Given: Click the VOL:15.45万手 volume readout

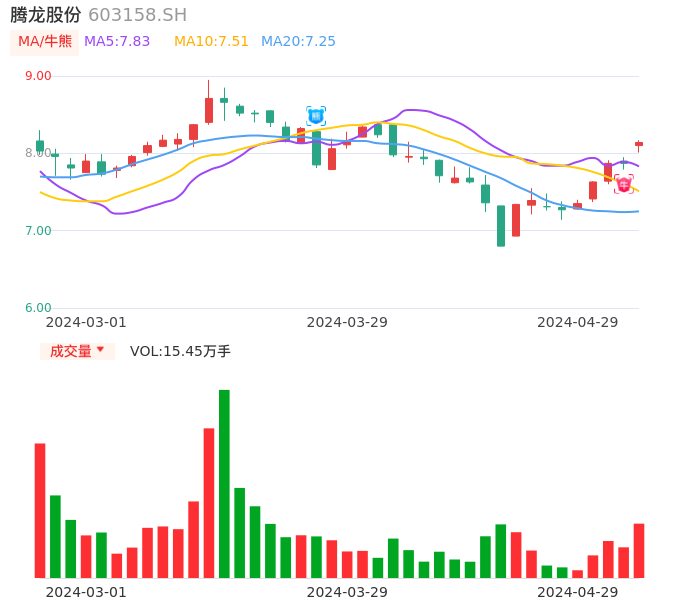Looking at the screenshot, I should pyautogui.click(x=180, y=351).
